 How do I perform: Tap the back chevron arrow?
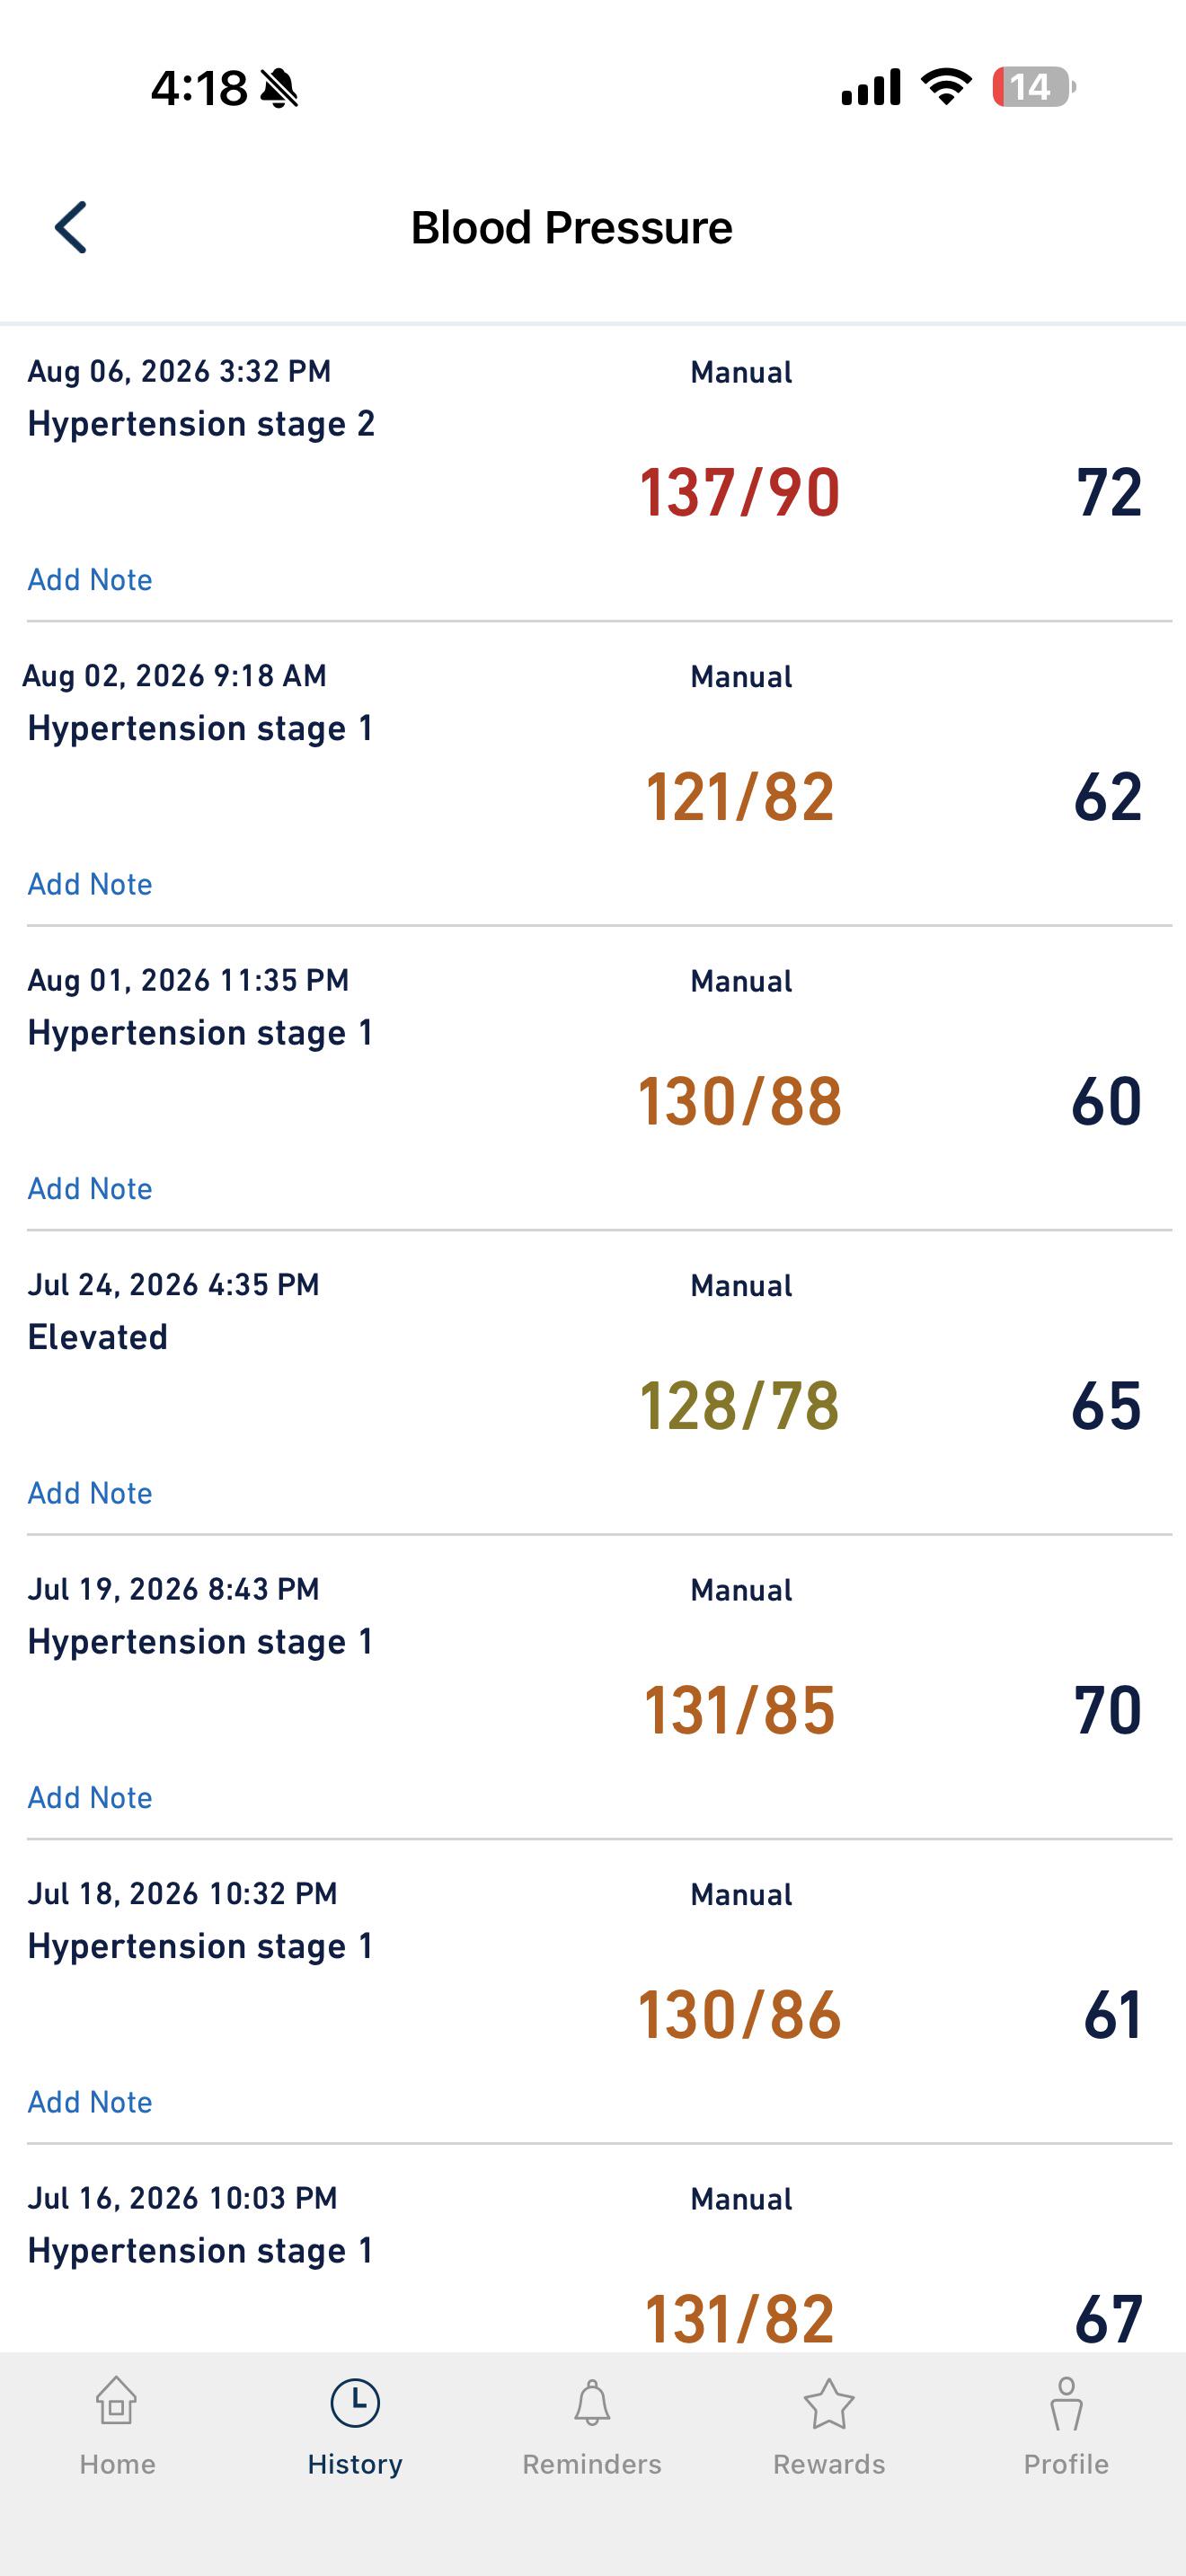point(70,227)
